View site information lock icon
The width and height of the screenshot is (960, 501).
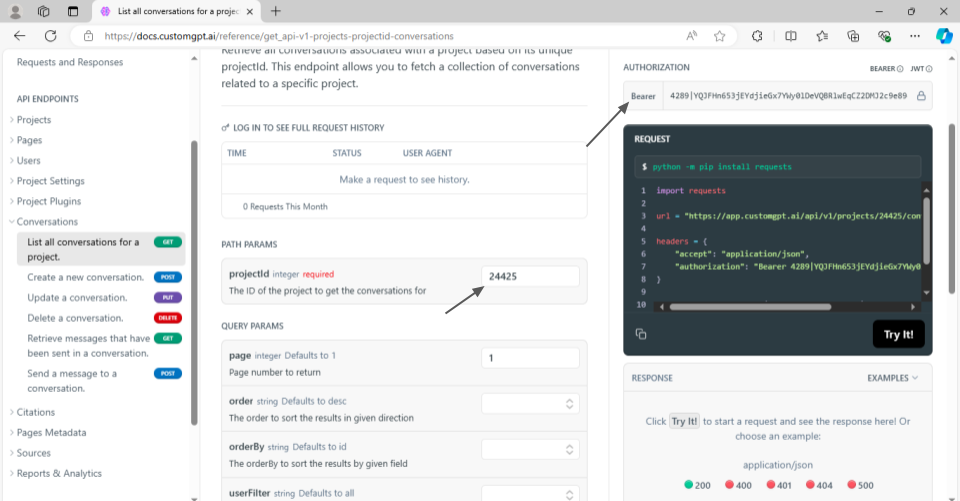[x=88, y=36]
